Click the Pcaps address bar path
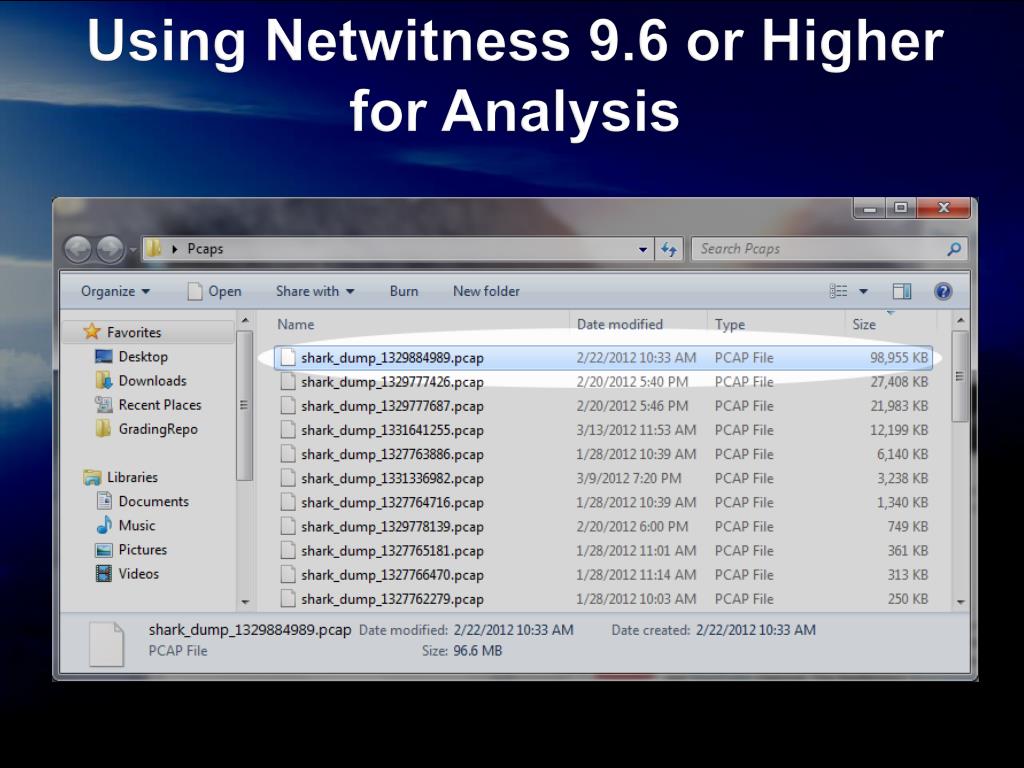Image resolution: width=1024 pixels, height=768 pixels. (x=205, y=249)
